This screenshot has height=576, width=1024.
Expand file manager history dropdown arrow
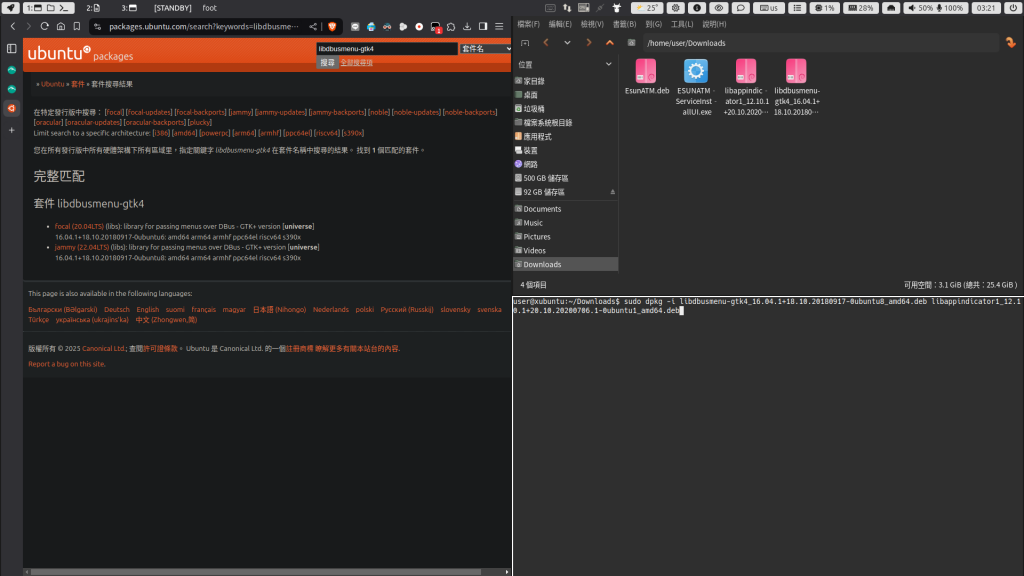click(x=567, y=43)
